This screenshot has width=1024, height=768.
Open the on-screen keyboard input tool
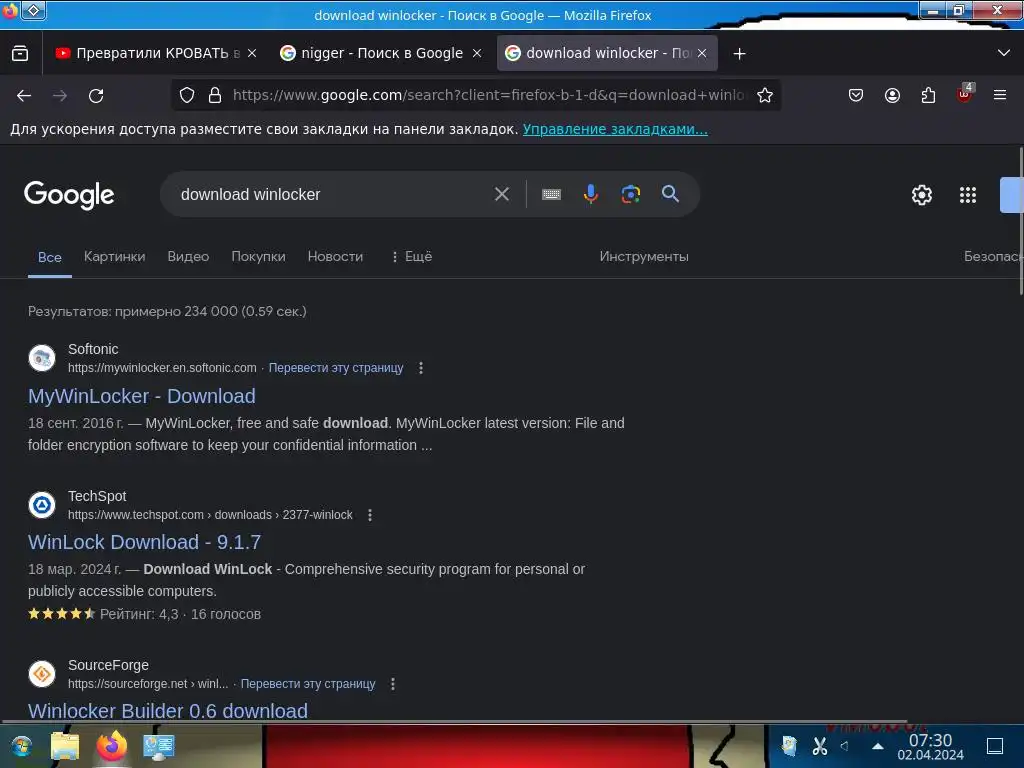(x=551, y=194)
